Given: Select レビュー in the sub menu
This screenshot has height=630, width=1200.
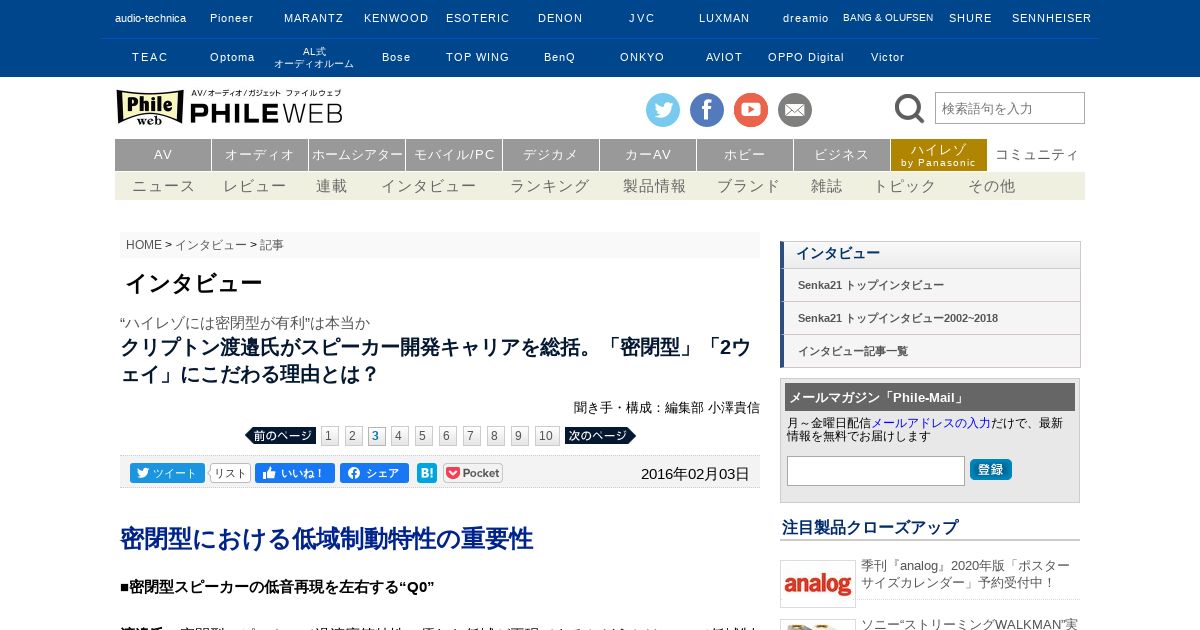Looking at the screenshot, I should [x=255, y=186].
